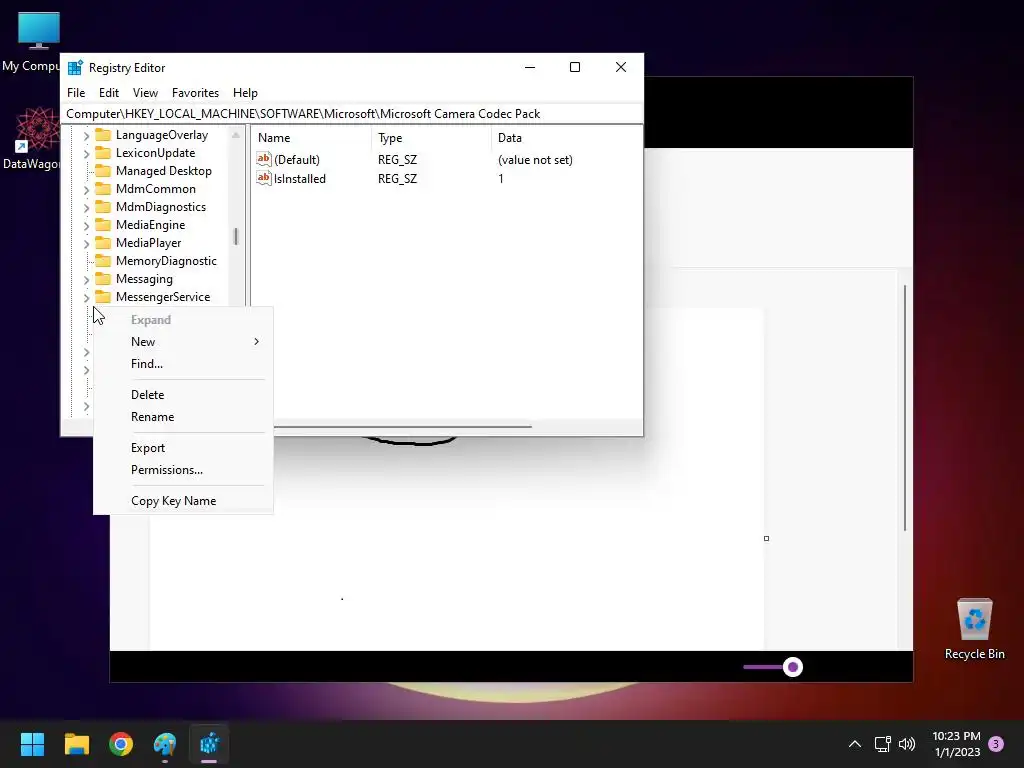Open Permissions... from context menu
Image resolution: width=1024 pixels, height=768 pixels.
183,470
